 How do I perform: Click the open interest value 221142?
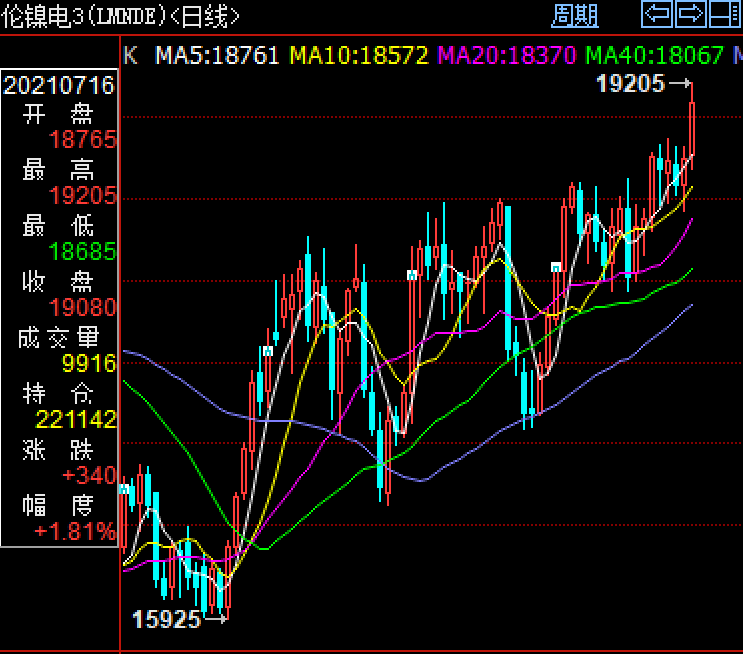[76, 419]
